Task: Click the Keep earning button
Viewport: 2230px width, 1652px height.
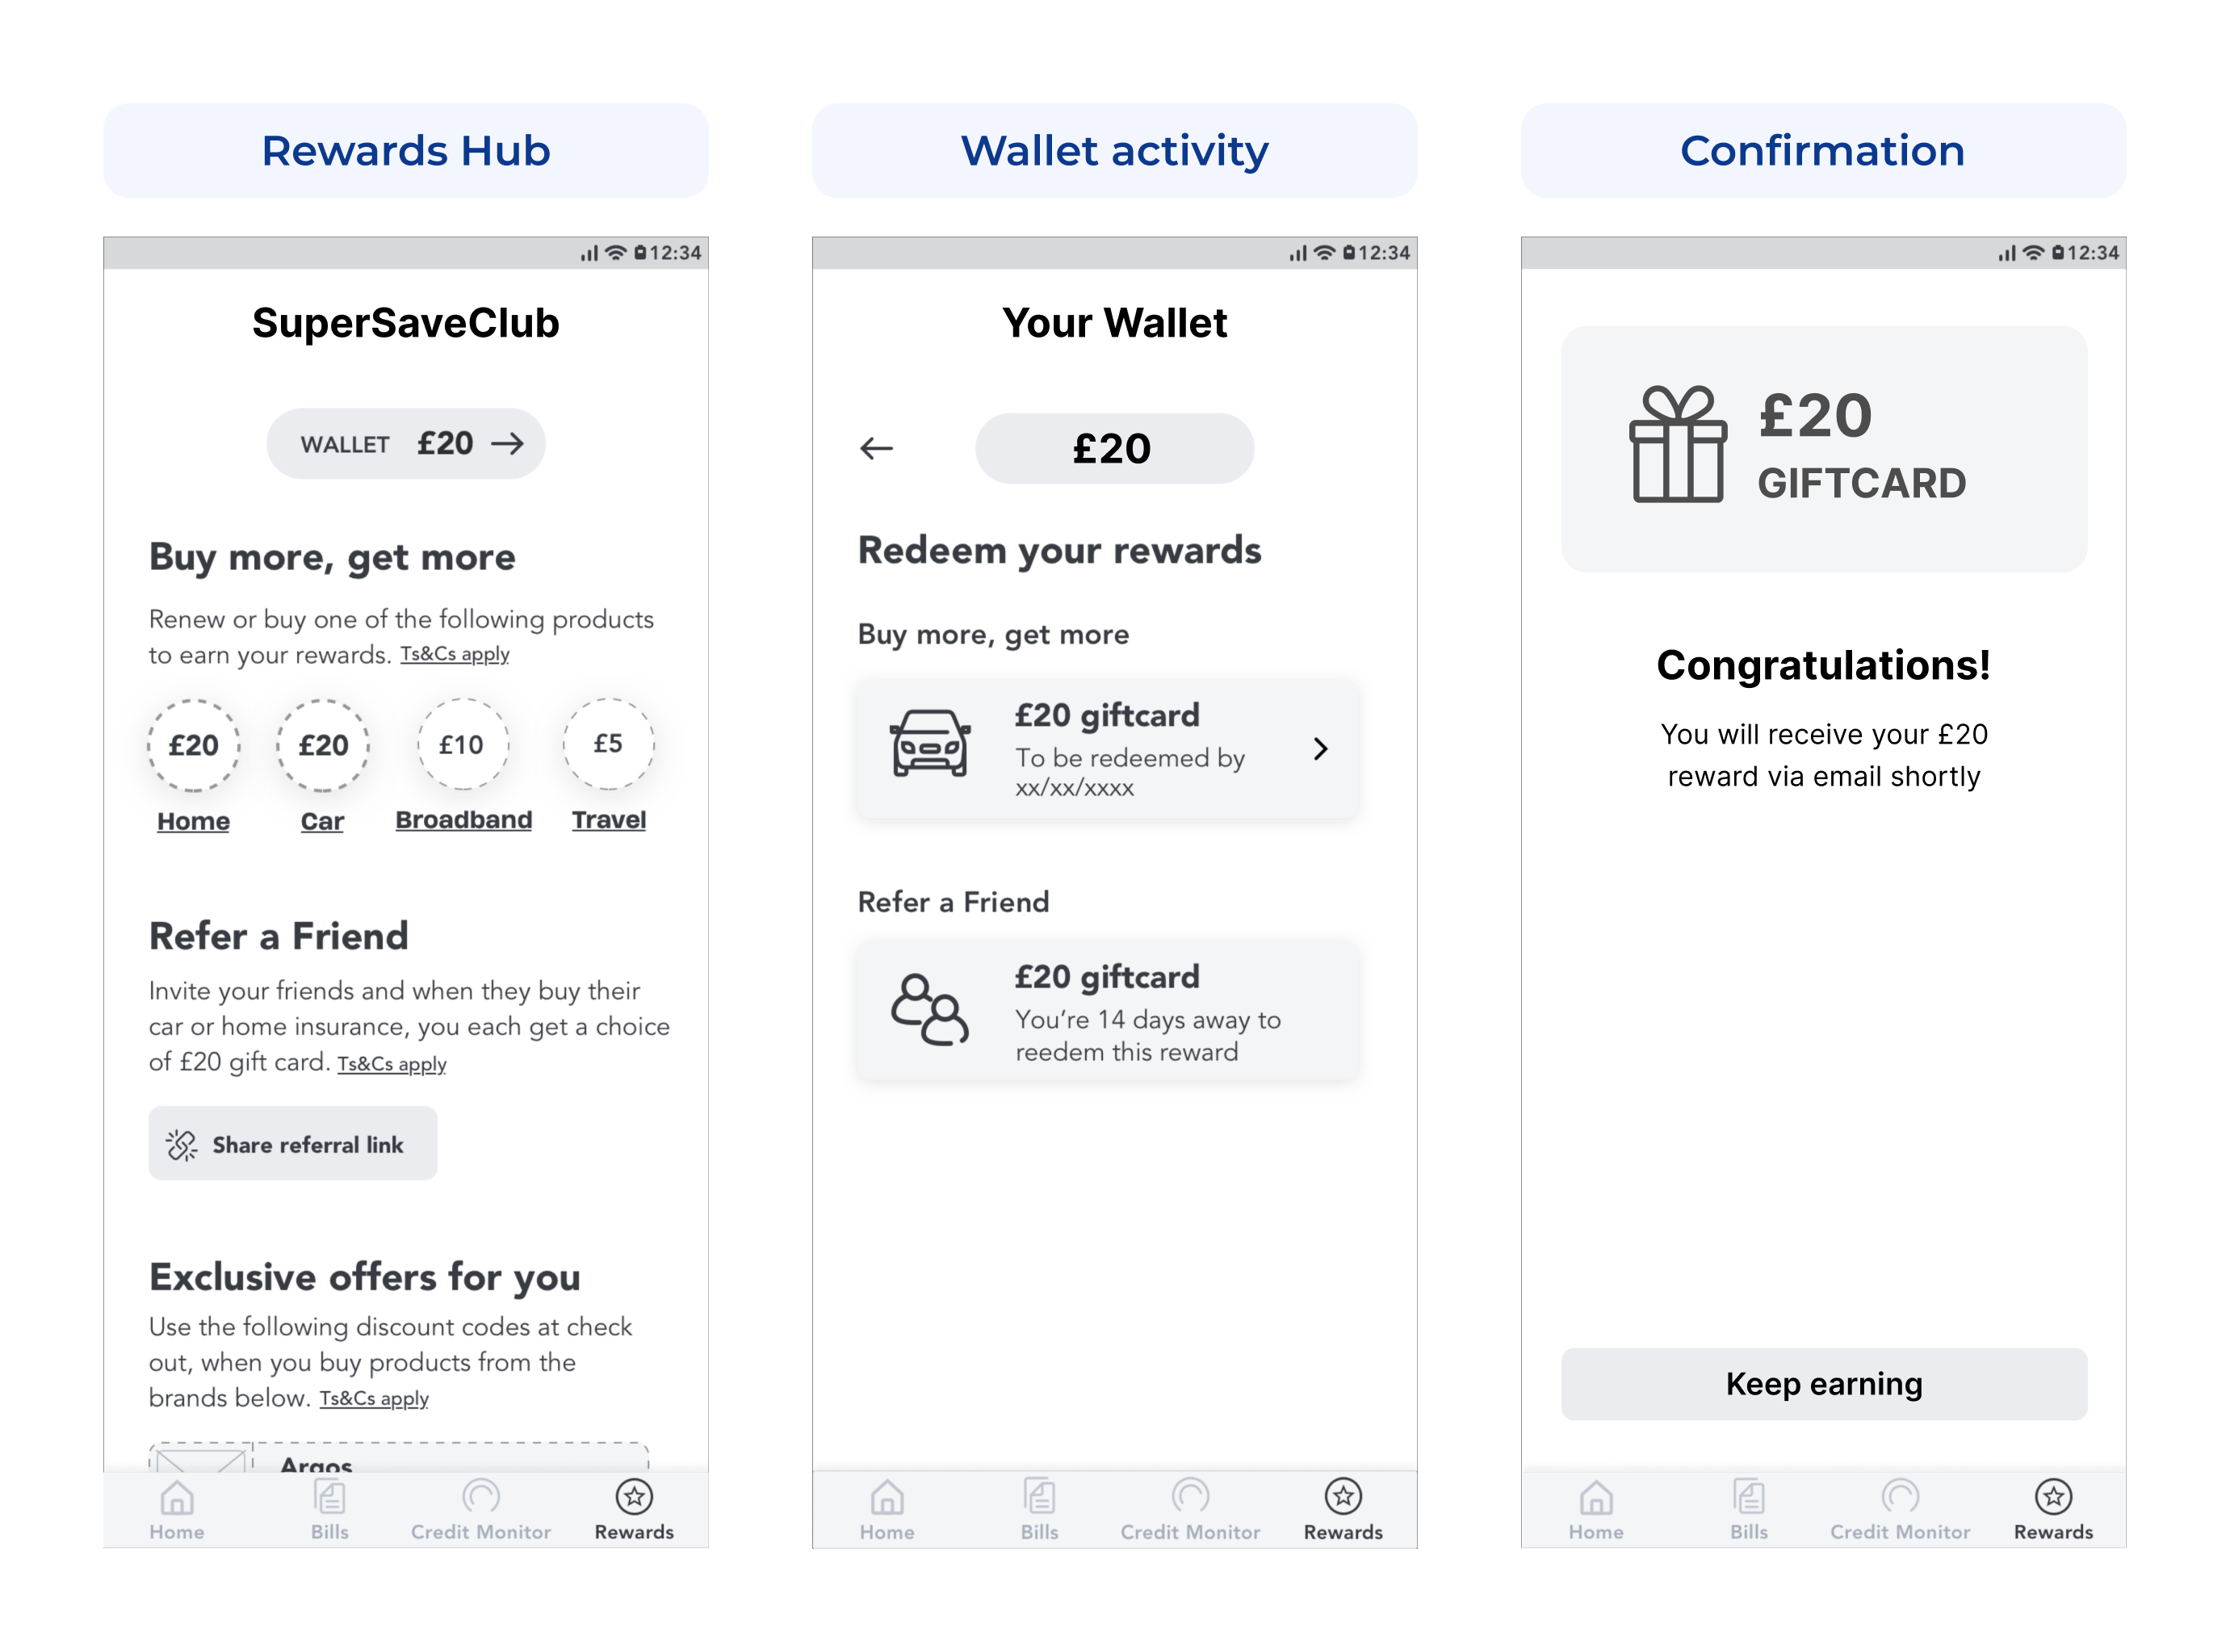Action: [1823, 1384]
